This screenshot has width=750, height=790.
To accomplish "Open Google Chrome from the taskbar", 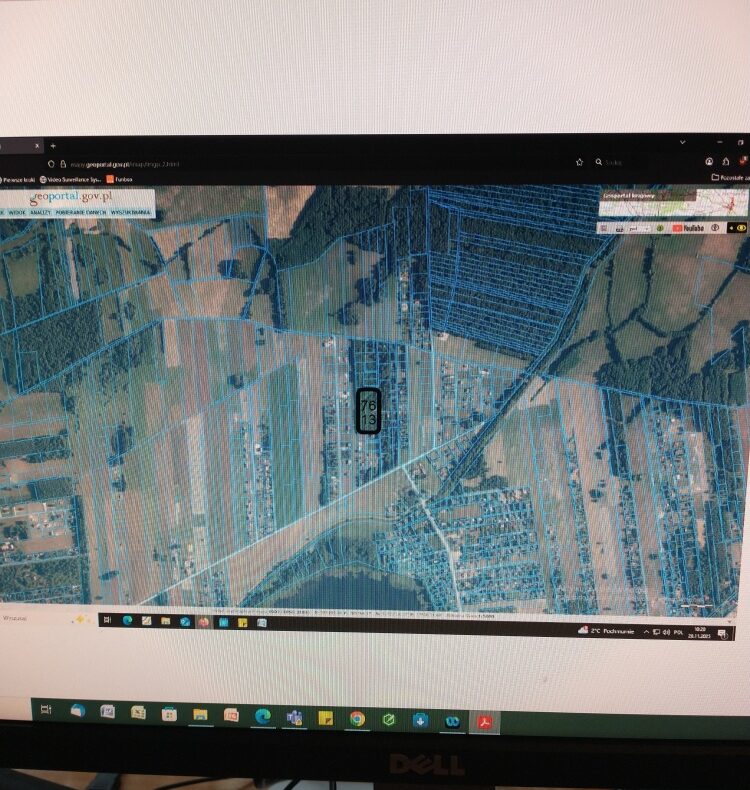I will [x=357, y=718].
